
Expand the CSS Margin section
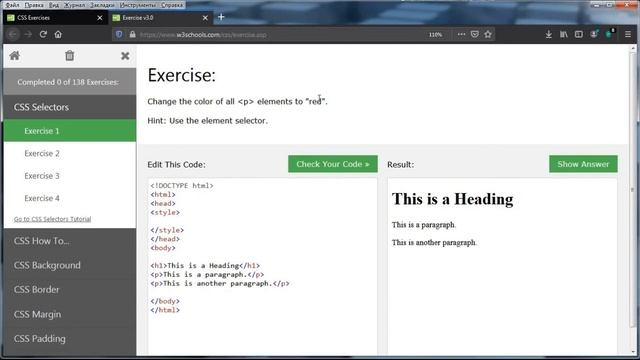click(x=70, y=314)
